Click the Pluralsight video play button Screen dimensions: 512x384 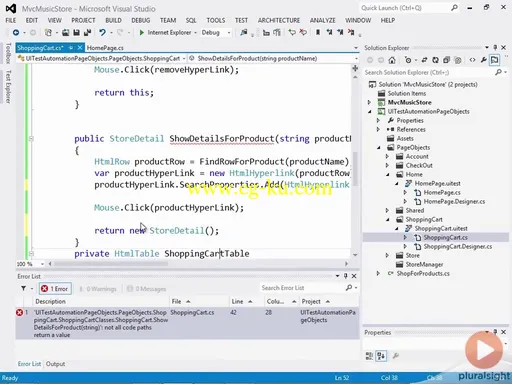pyautogui.click(x=484, y=350)
